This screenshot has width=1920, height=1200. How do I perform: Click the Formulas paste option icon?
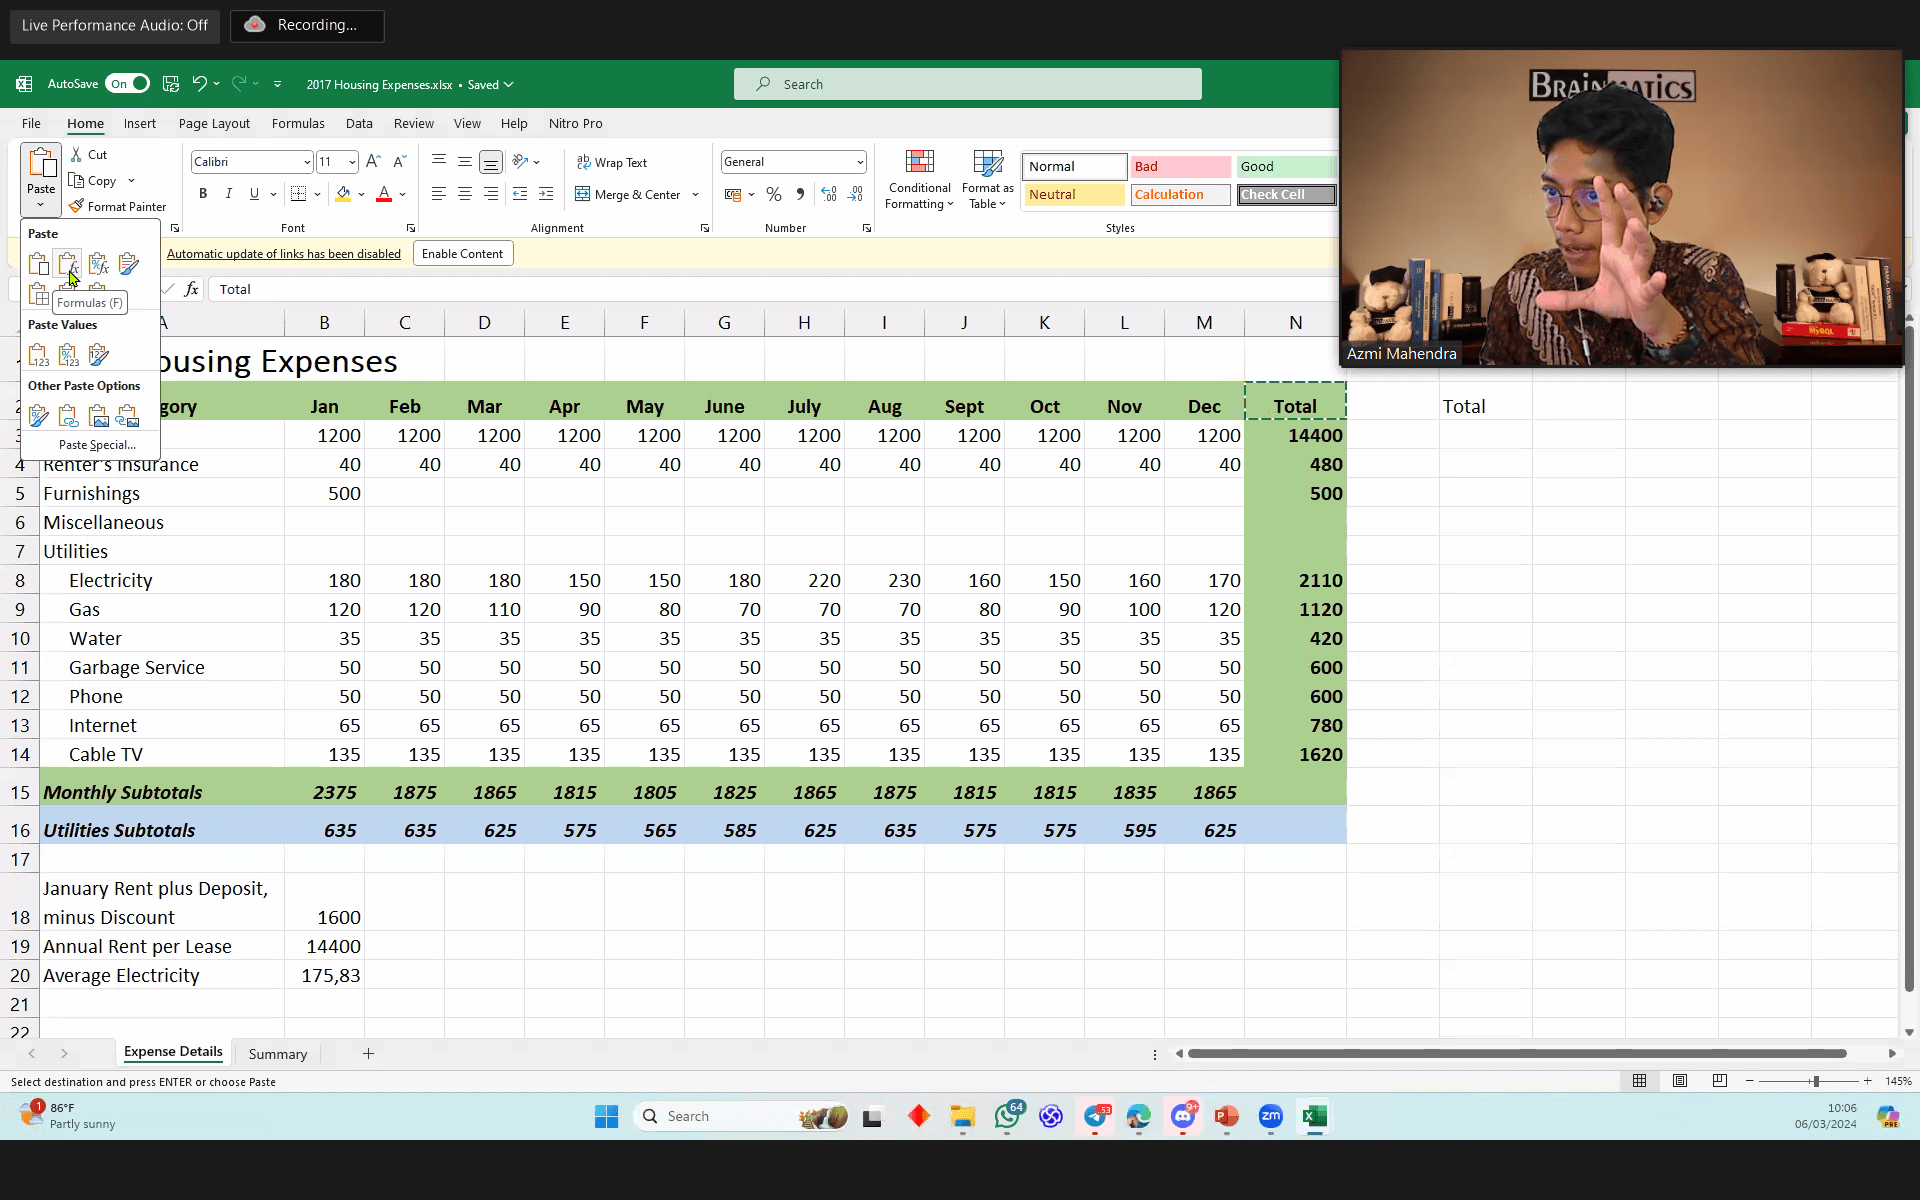point(67,264)
